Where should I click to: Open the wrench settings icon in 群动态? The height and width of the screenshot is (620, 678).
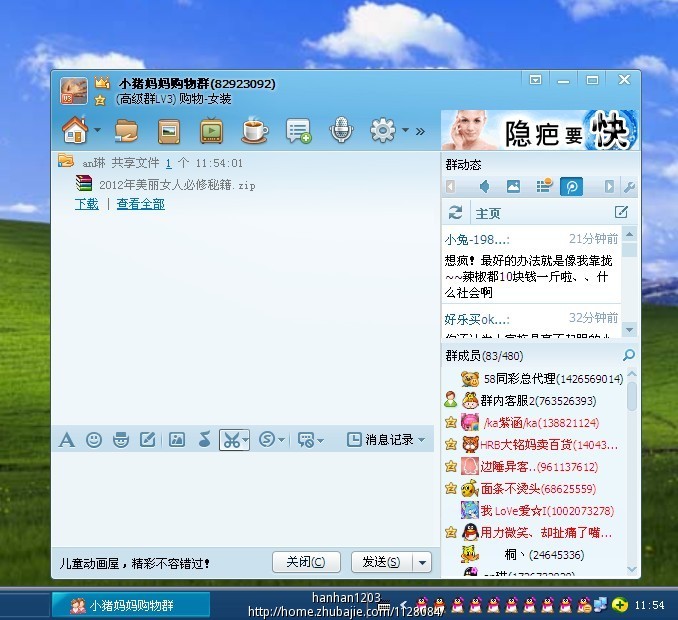click(x=629, y=187)
